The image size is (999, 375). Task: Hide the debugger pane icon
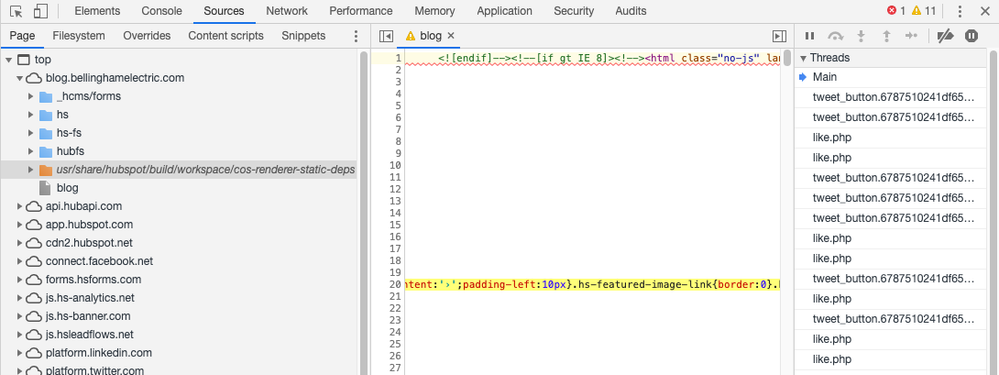[x=779, y=36]
